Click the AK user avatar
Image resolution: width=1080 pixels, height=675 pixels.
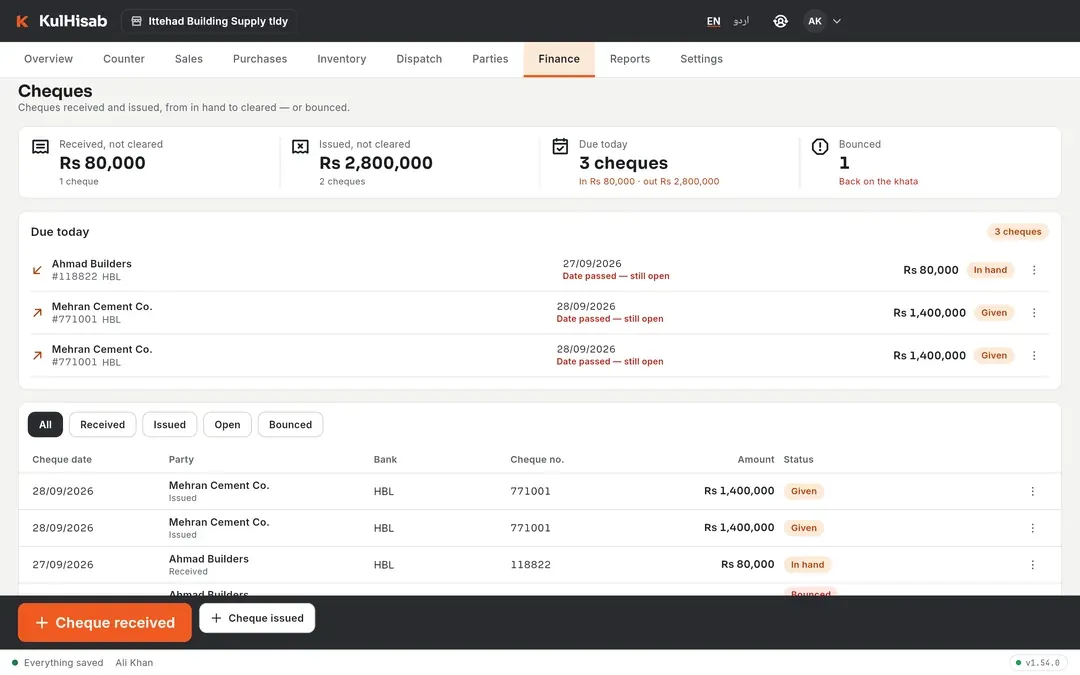point(814,21)
